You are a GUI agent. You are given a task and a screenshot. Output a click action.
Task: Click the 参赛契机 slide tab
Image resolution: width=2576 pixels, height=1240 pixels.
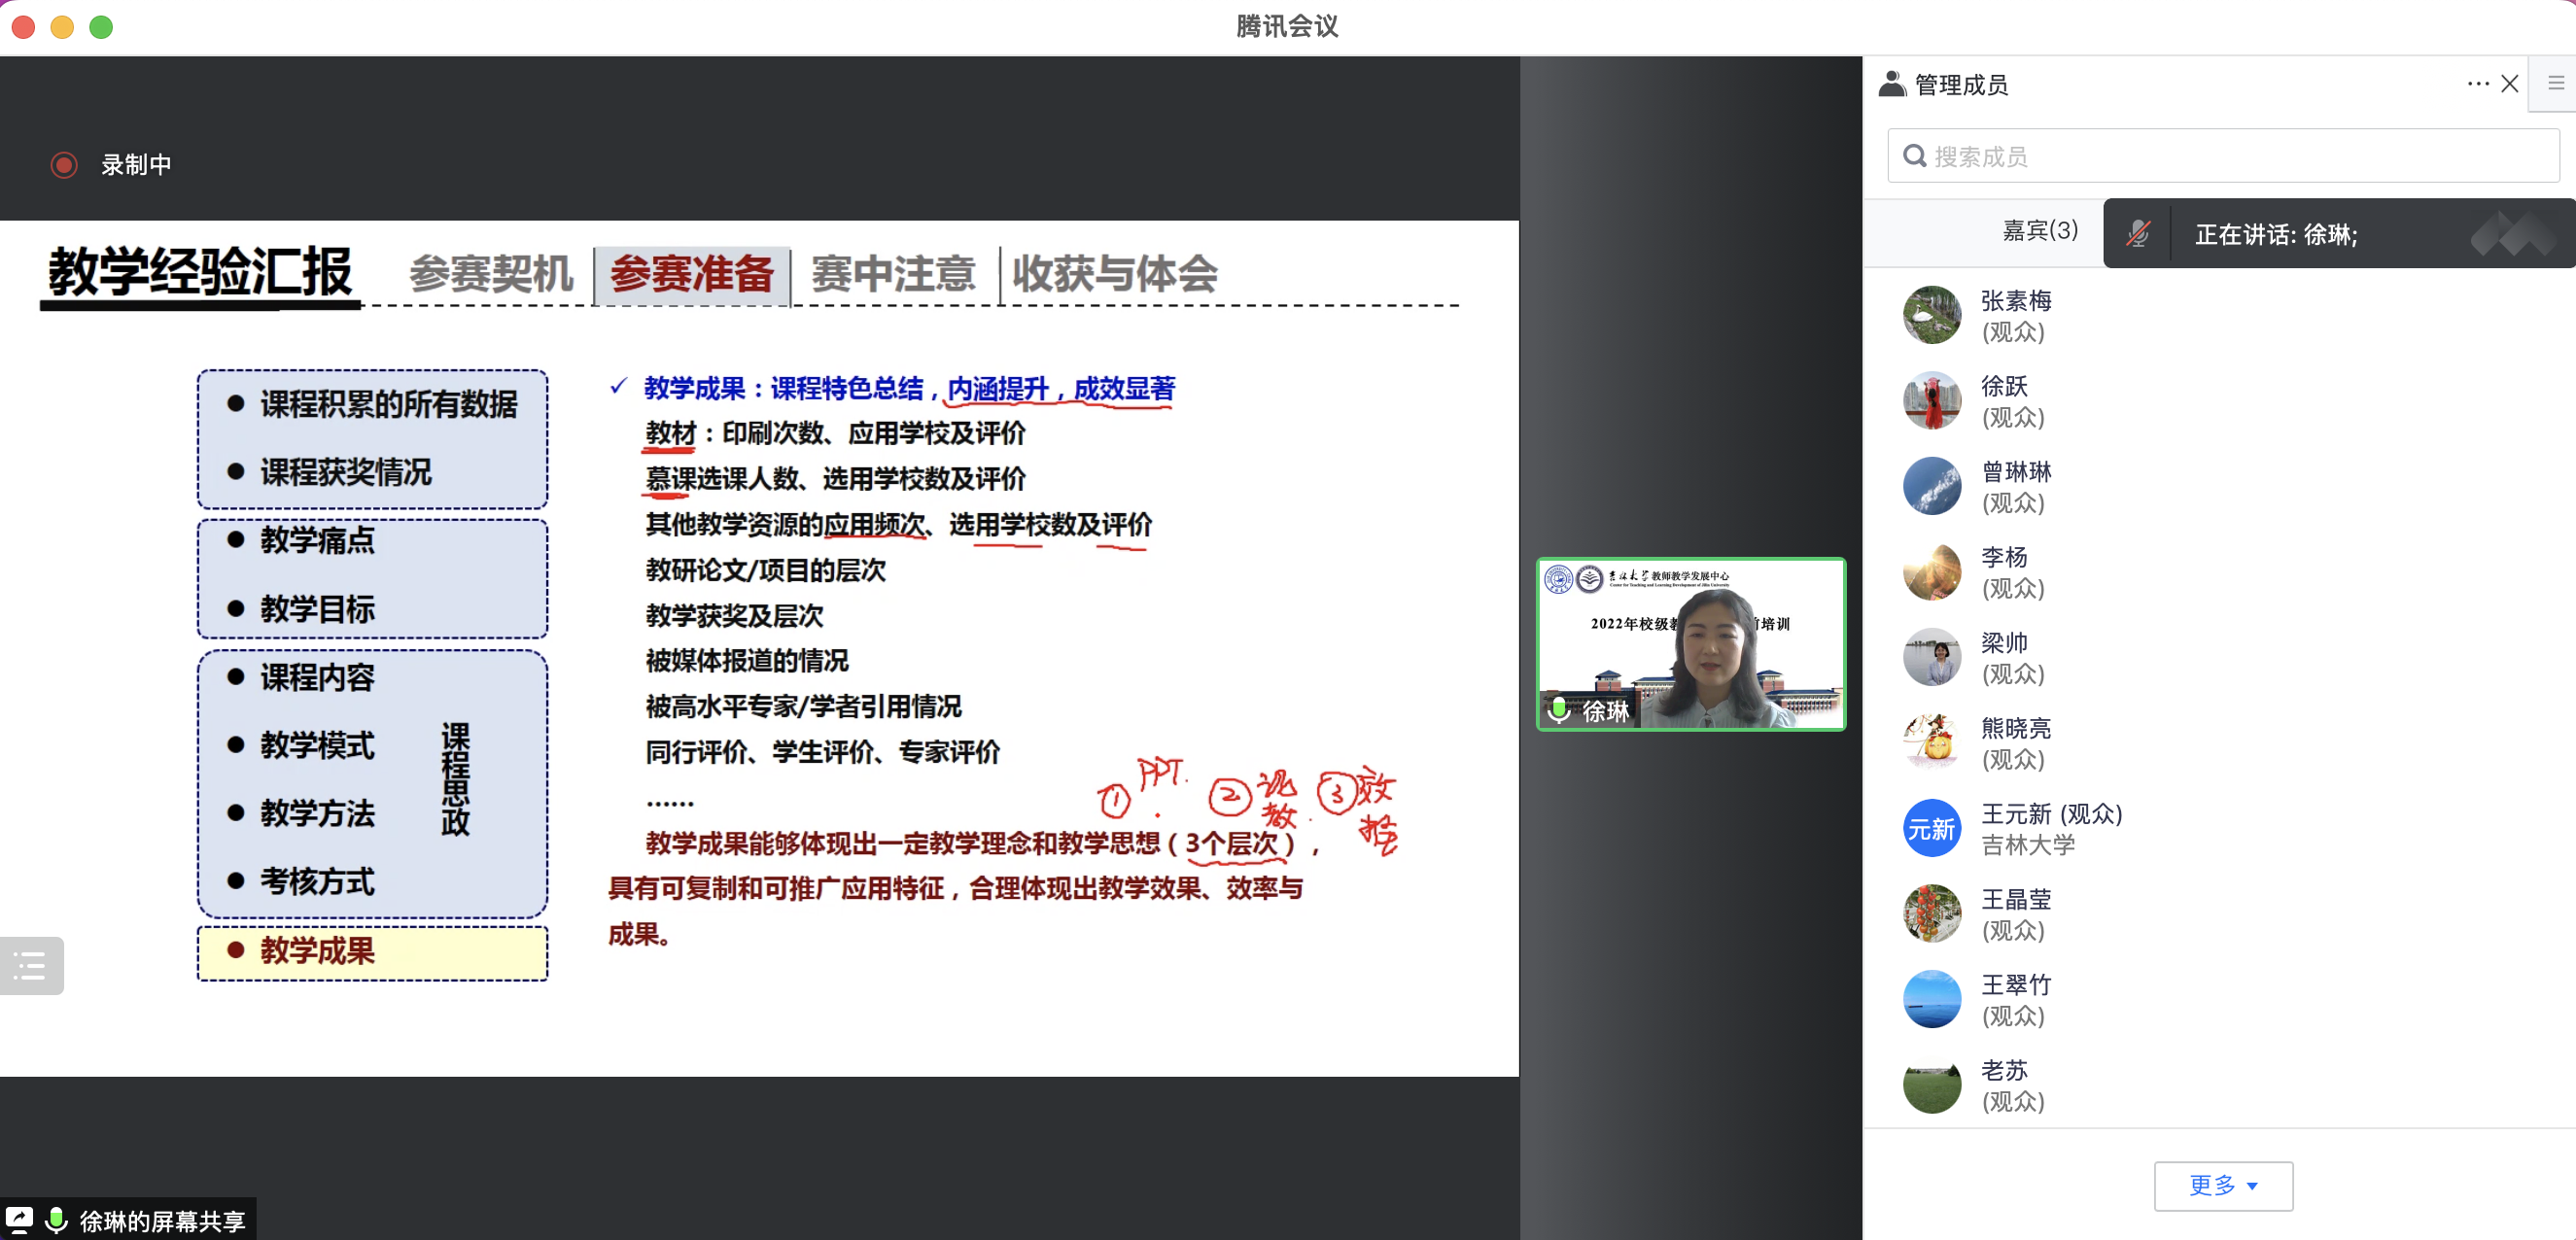point(490,274)
